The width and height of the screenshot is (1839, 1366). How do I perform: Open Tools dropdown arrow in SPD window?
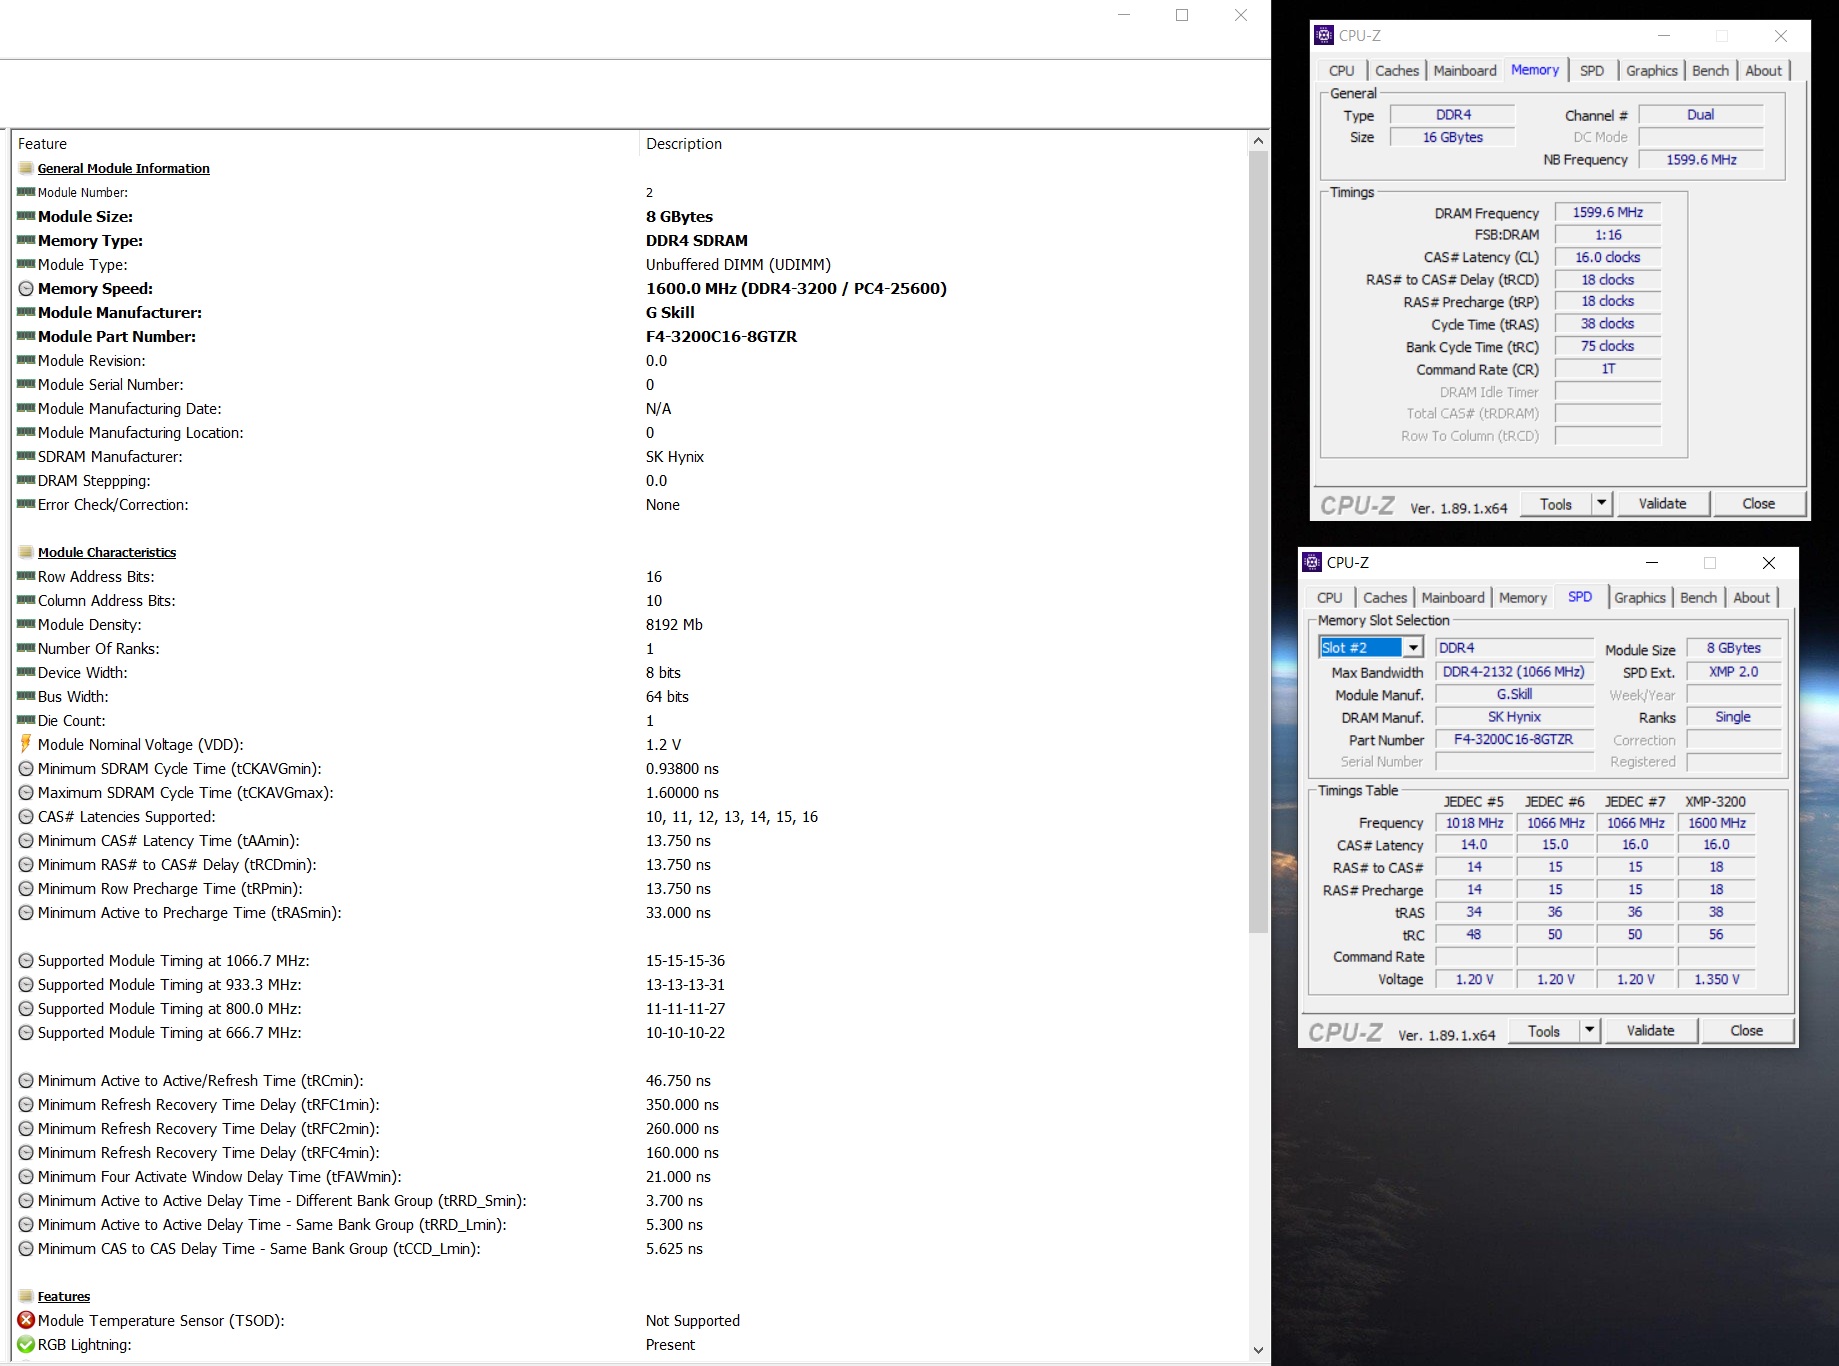1589,1030
